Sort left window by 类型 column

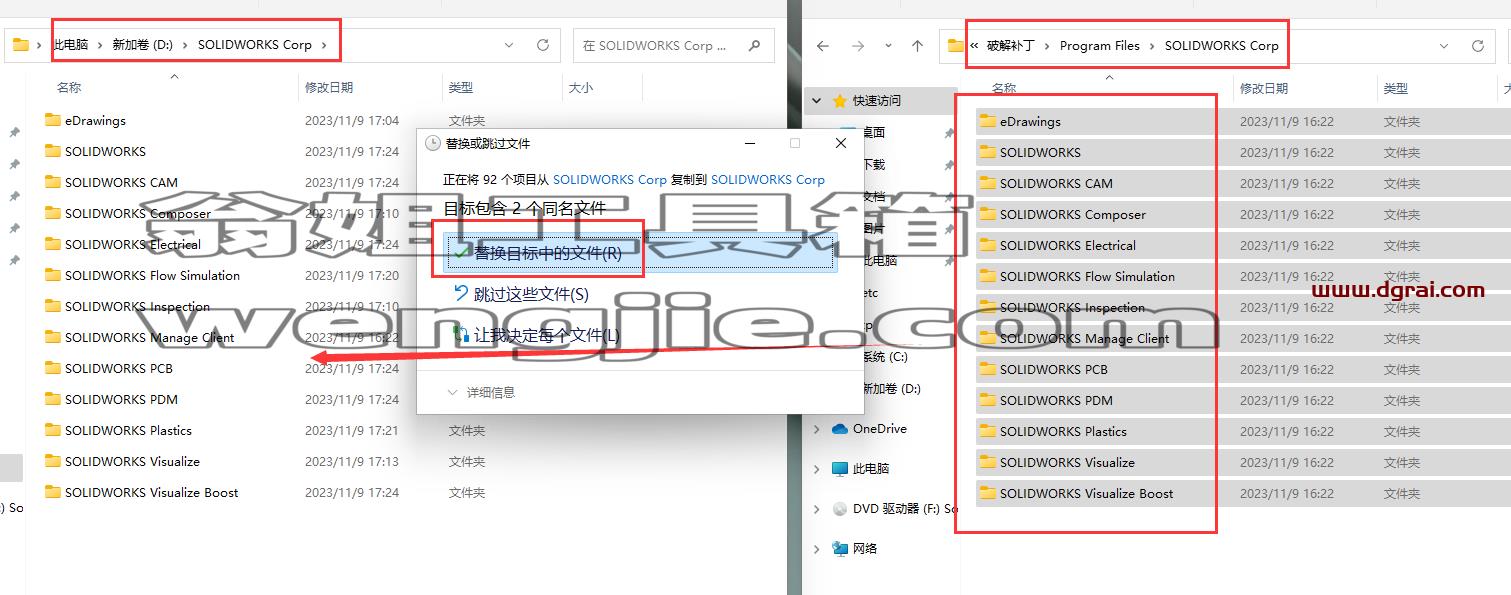click(x=461, y=88)
